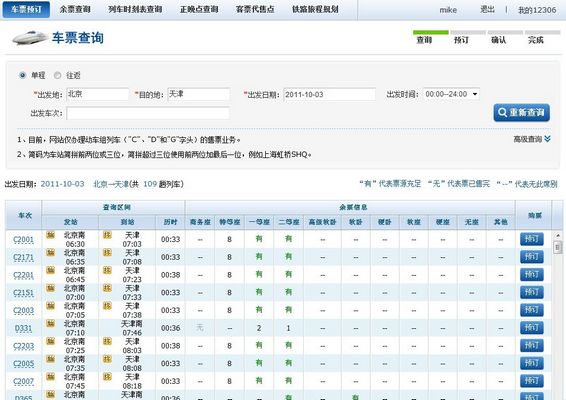Click the results list scrollbar thumb

pos(558,247)
